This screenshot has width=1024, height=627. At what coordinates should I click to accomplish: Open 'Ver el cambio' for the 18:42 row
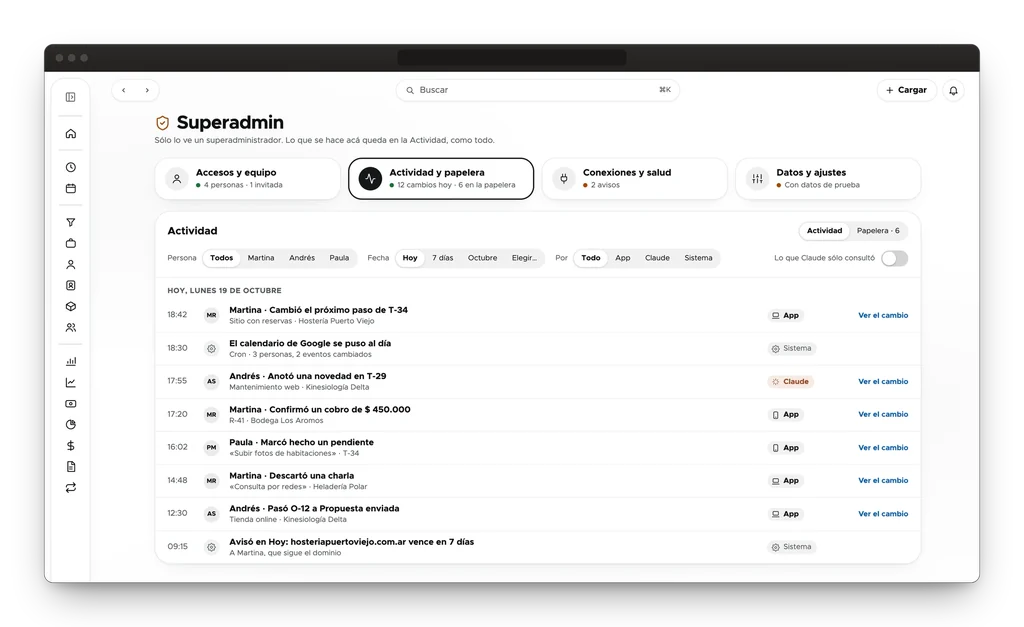pos(883,315)
